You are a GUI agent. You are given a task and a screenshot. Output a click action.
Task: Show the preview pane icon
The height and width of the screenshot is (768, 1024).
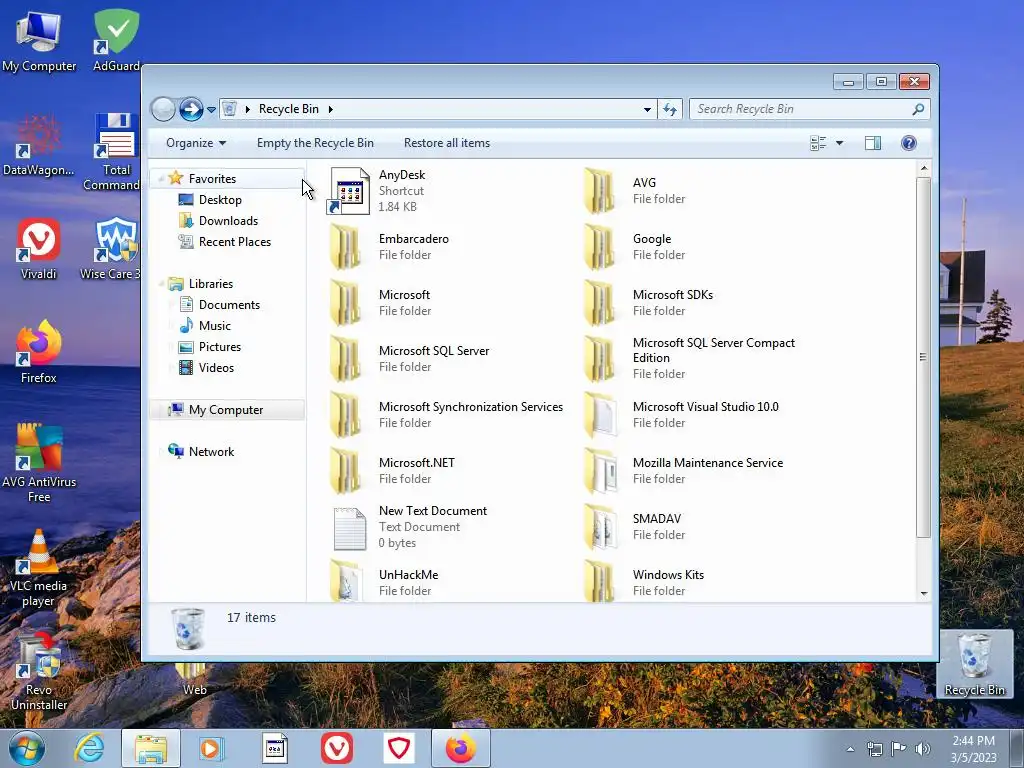[x=872, y=143]
